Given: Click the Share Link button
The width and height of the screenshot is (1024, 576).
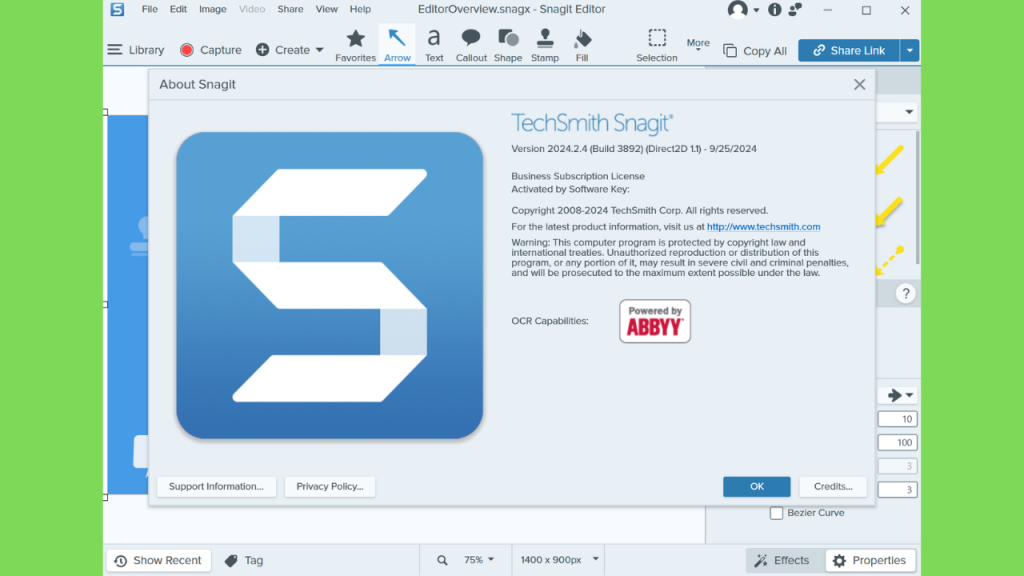Looking at the screenshot, I should [x=849, y=50].
